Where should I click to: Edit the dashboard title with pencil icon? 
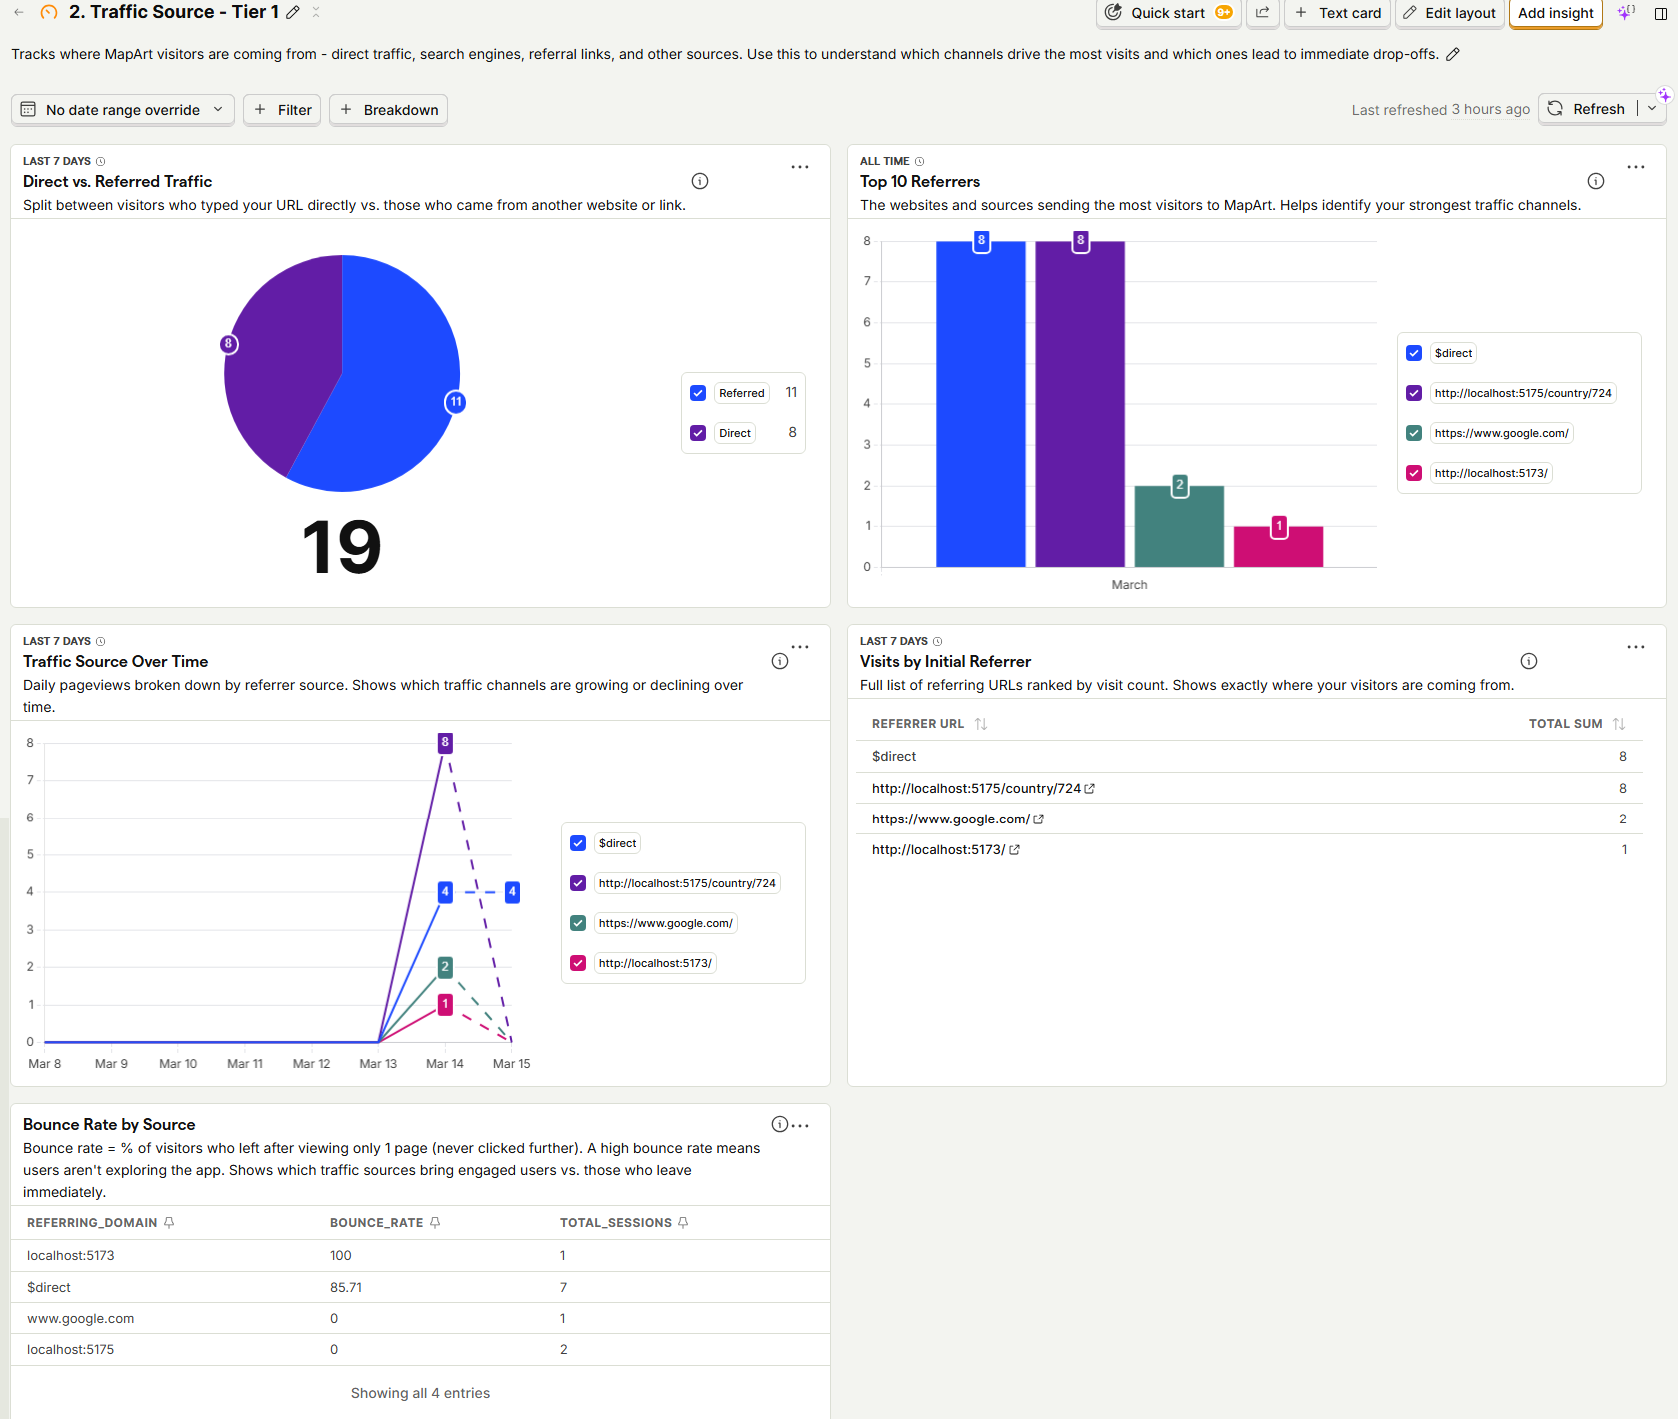291,12
